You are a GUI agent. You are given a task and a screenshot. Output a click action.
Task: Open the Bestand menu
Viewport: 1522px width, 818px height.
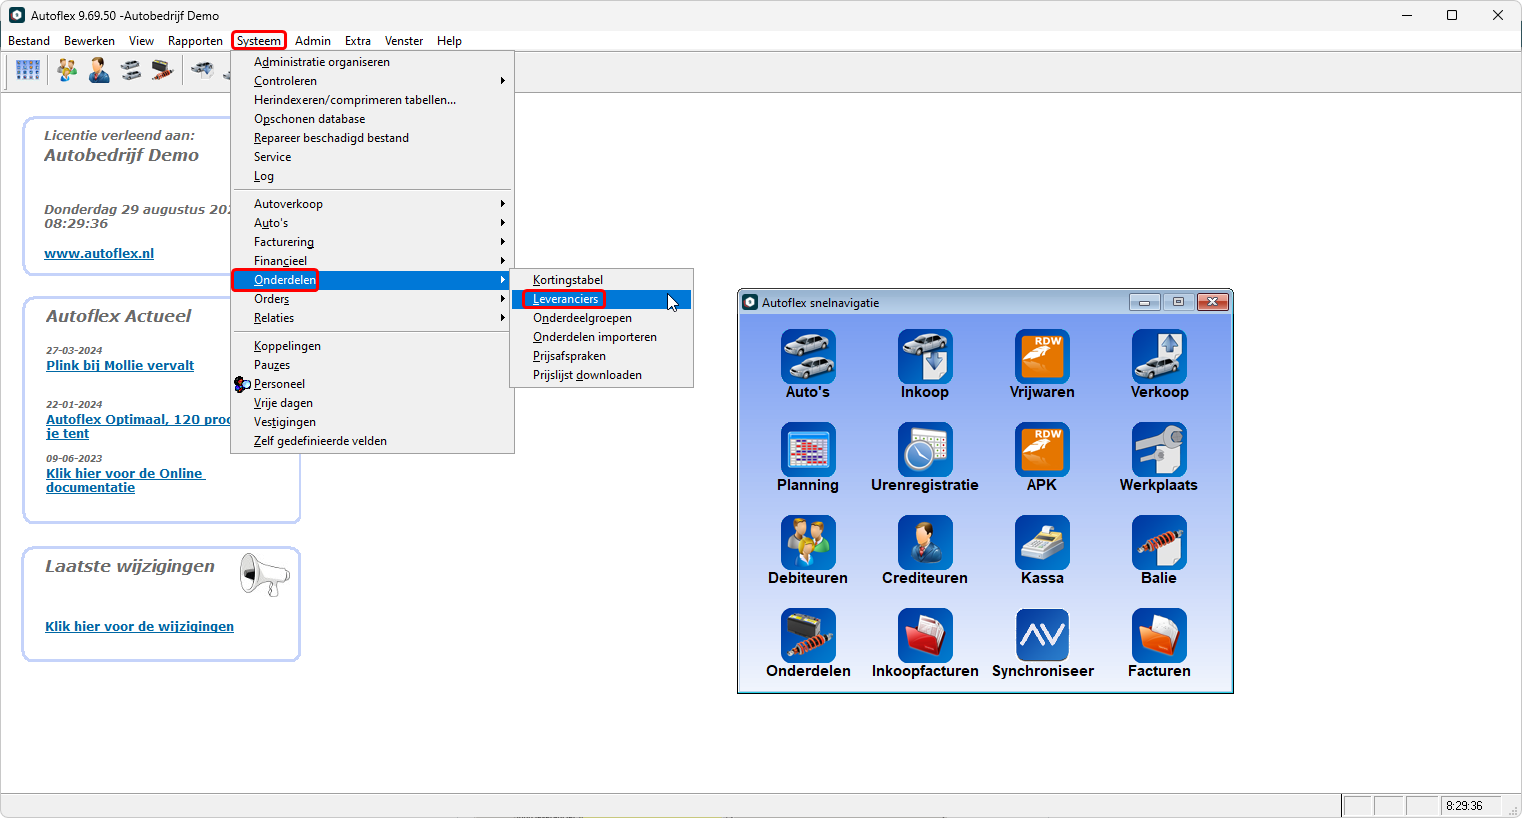click(29, 41)
